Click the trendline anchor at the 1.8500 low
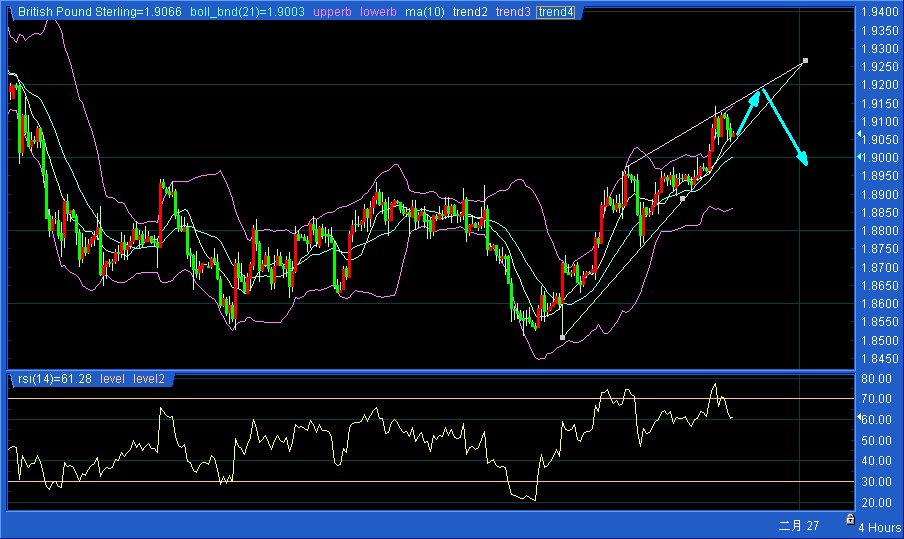904x539 pixels. coord(562,338)
